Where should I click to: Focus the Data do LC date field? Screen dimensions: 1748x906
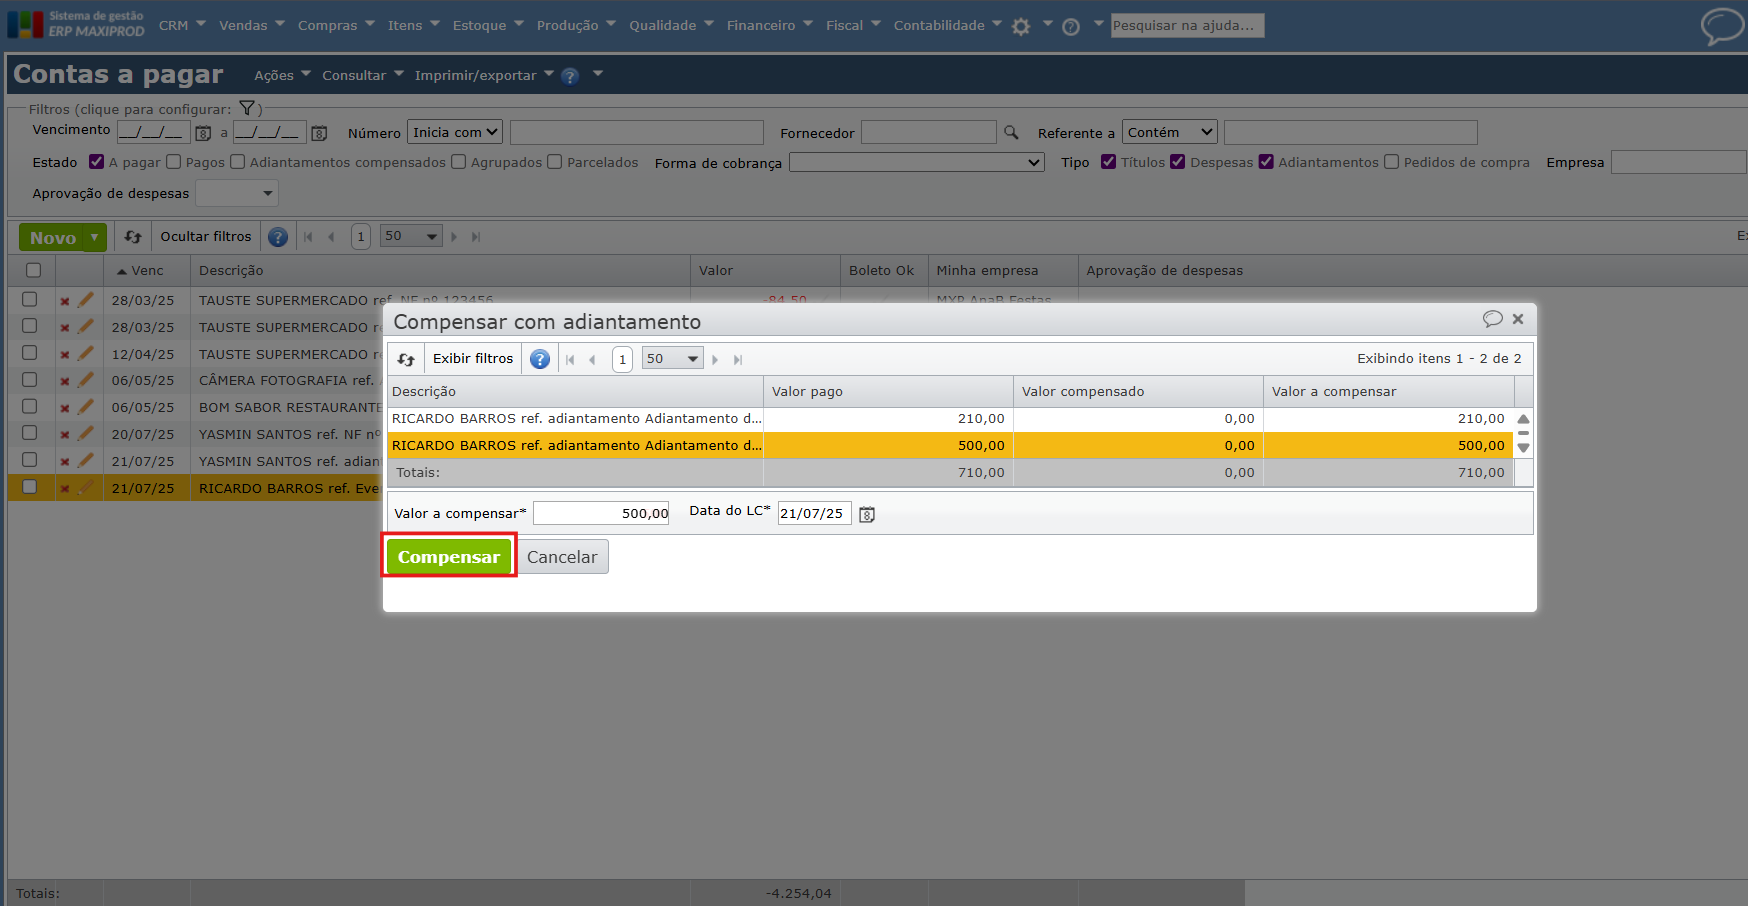pos(814,513)
